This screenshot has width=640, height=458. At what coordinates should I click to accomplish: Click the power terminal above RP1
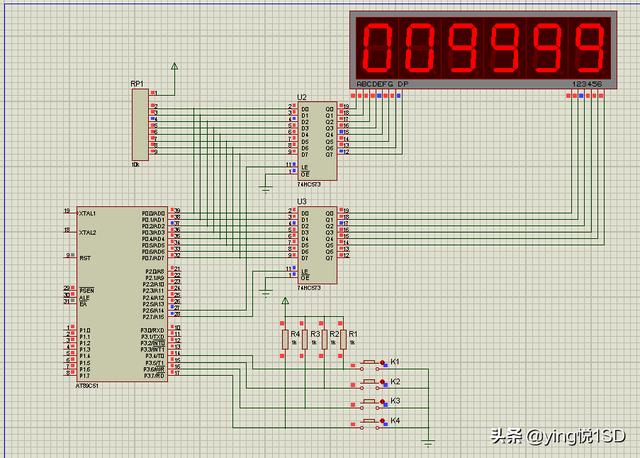[x=174, y=67]
